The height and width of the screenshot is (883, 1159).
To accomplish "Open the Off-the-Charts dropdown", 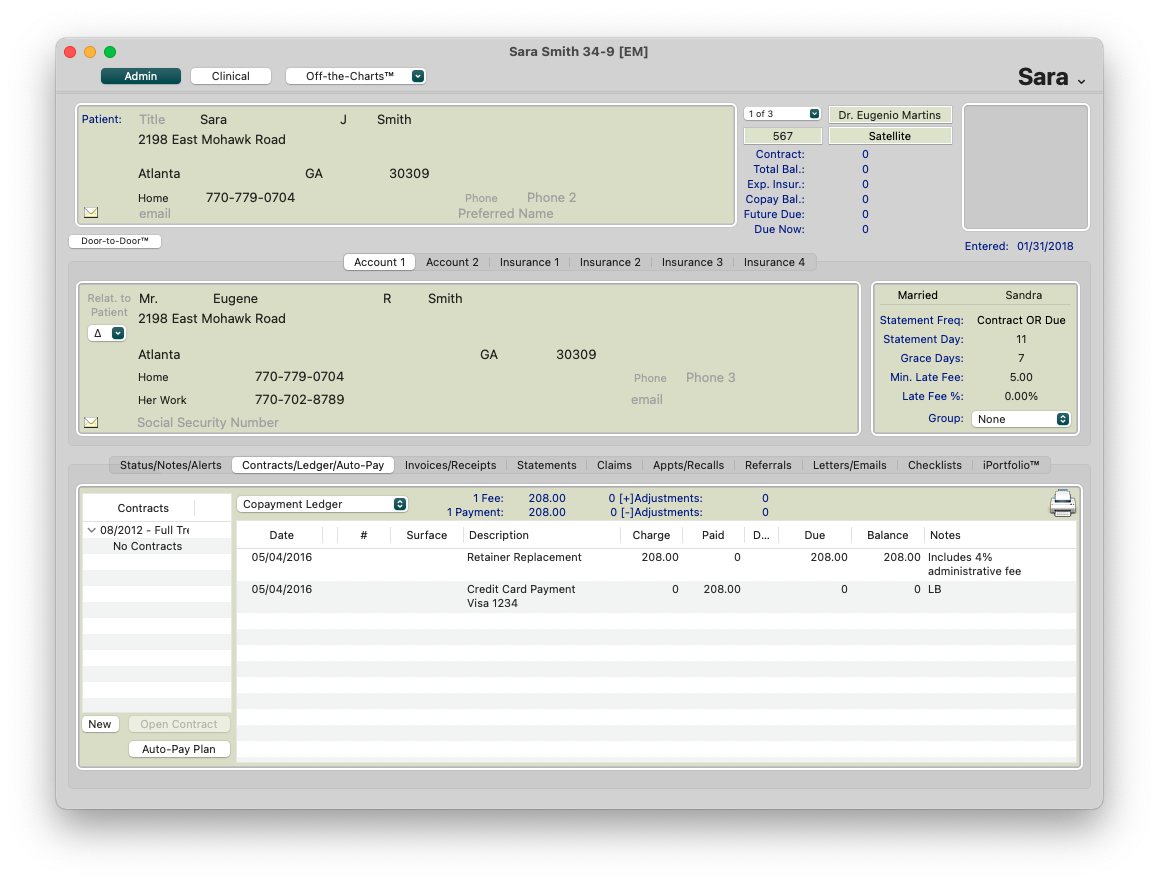I will tap(355, 76).
